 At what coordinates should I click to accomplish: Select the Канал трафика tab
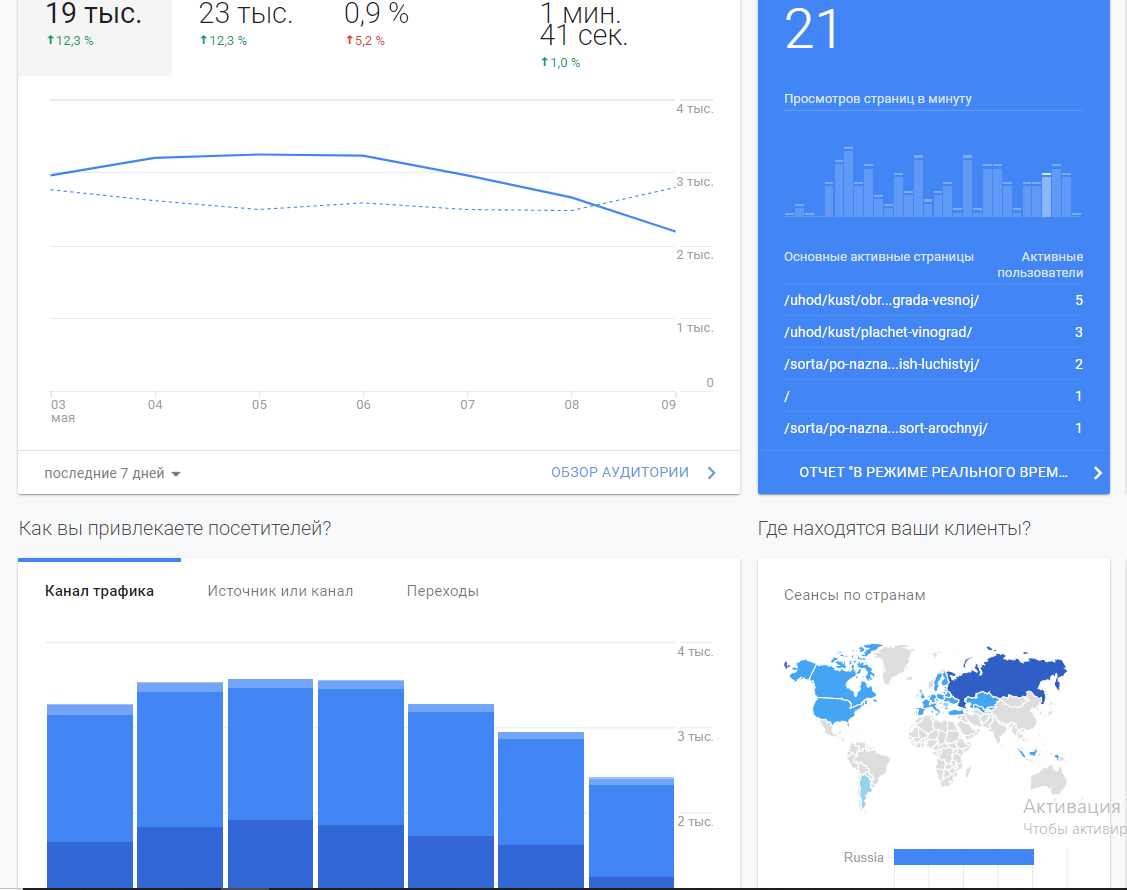[x=99, y=591]
